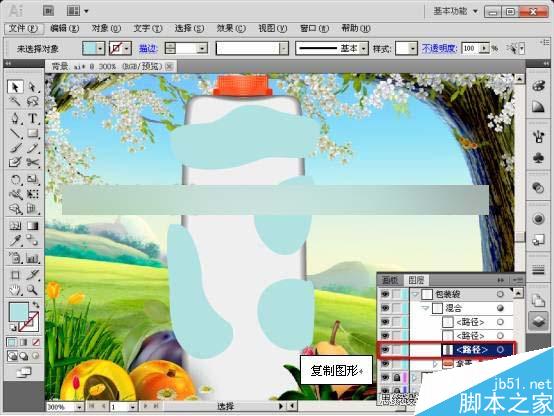The image size is (554, 416).
Task: Click target circle of 混合 sublayer
Action: (500, 308)
